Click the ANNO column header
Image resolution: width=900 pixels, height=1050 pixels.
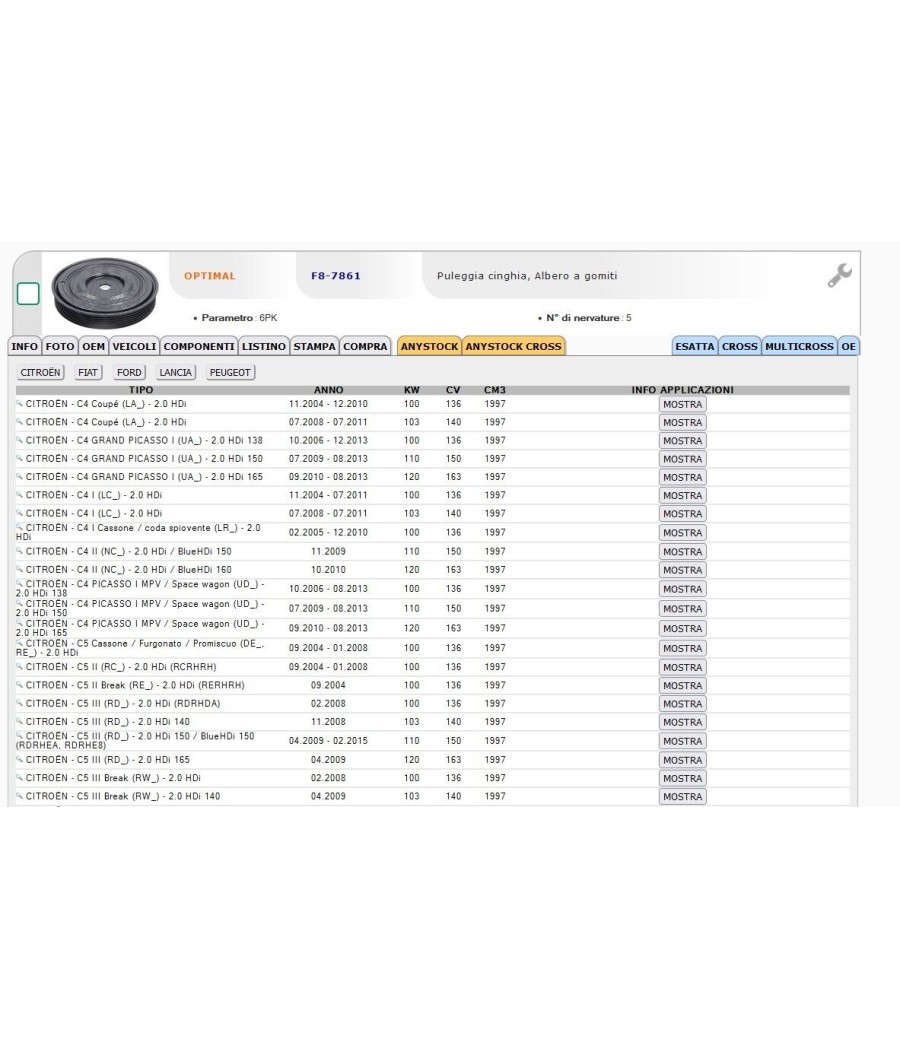pyautogui.click(x=328, y=390)
